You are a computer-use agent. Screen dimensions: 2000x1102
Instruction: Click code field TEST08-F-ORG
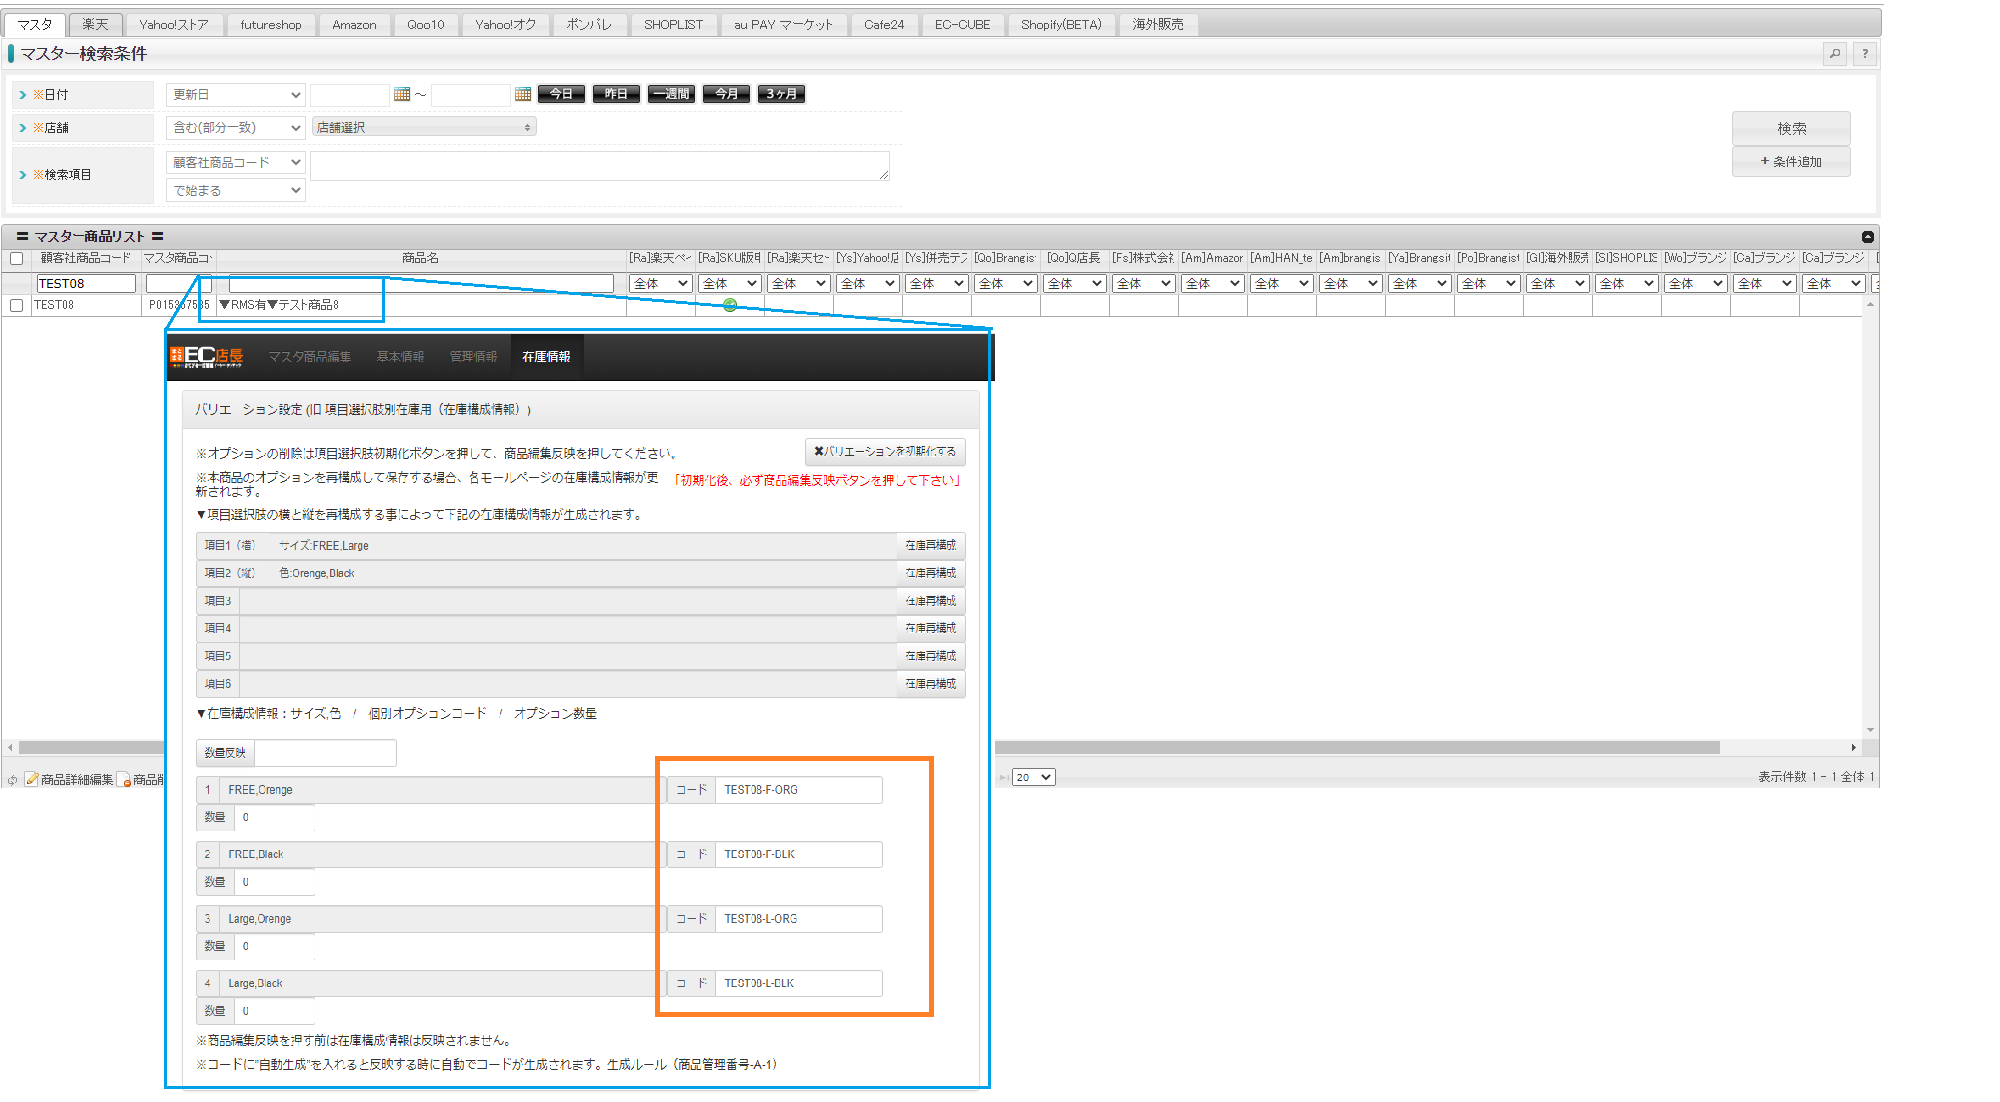(x=798, y=790)
